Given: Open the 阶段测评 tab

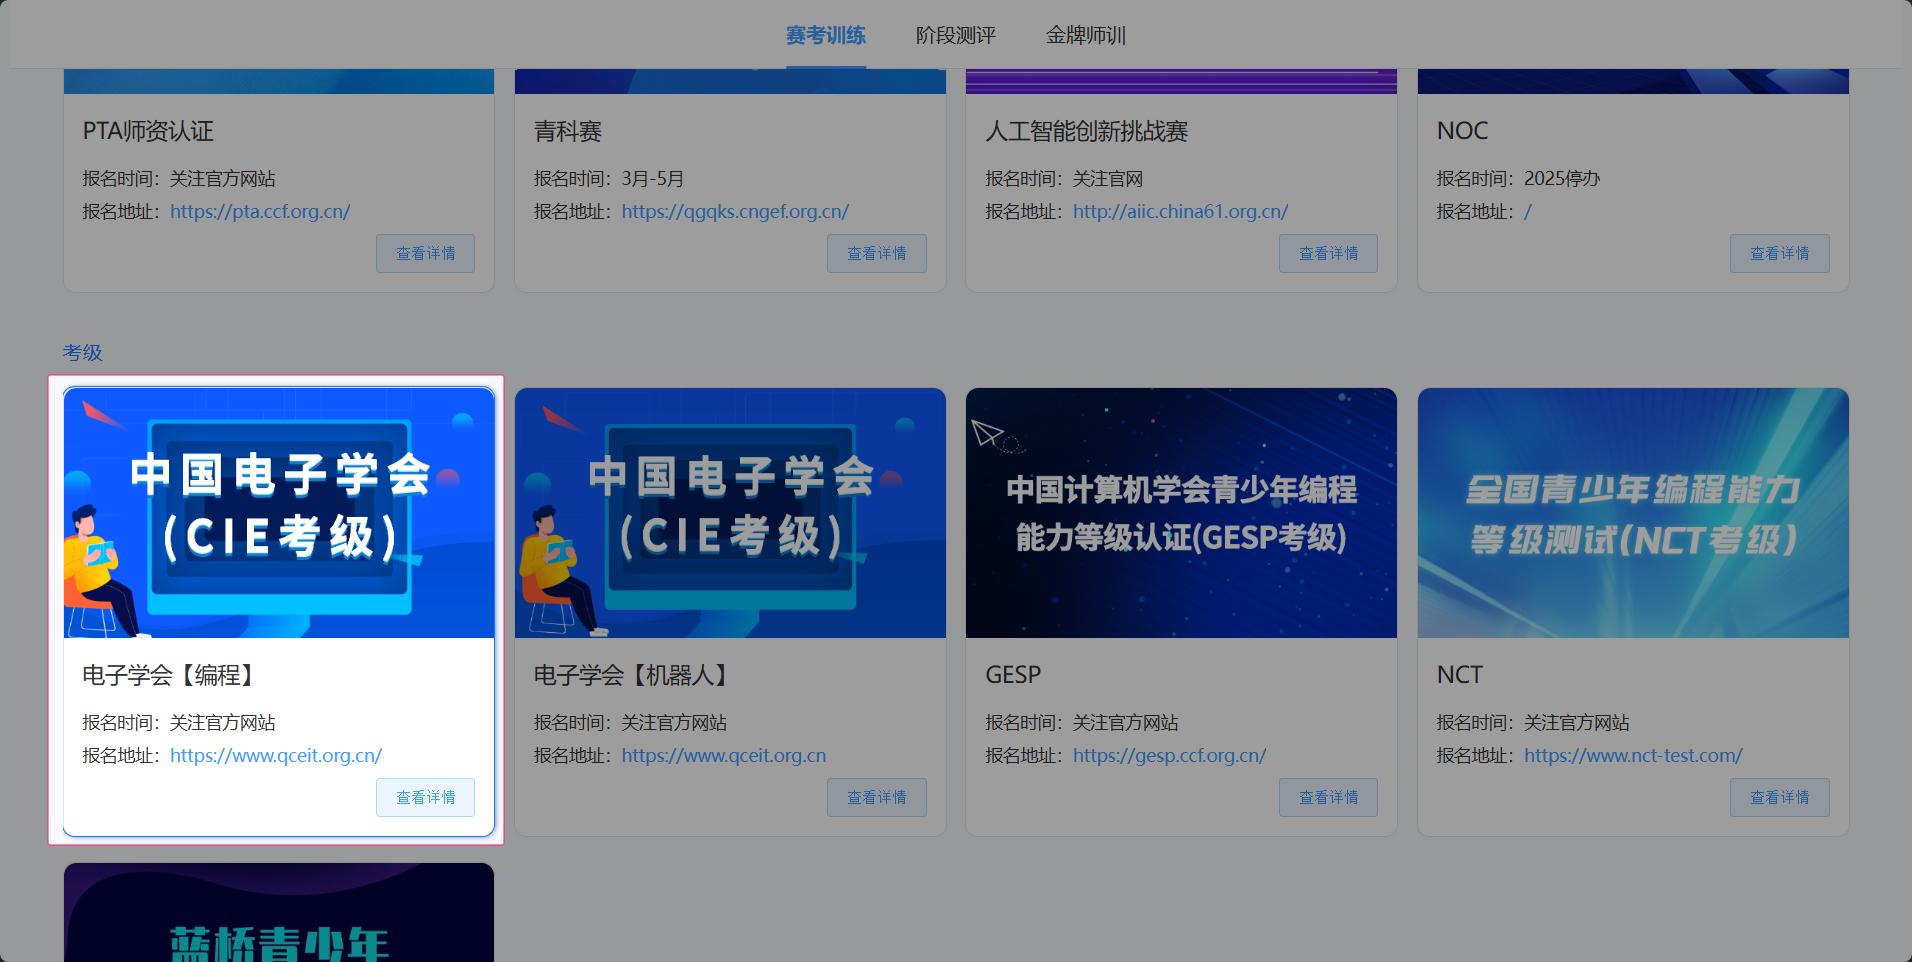Looking at the screenshot, I should coord(956,36).
